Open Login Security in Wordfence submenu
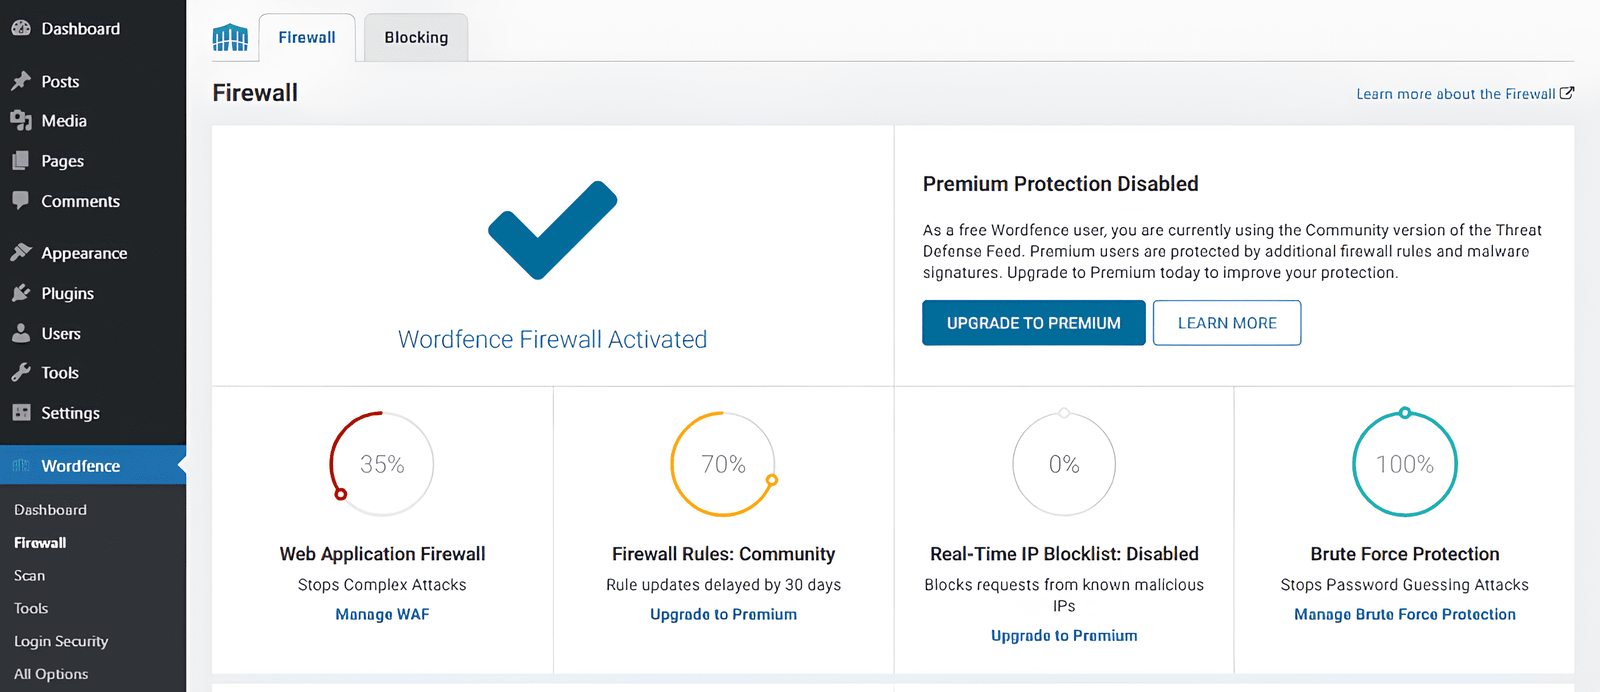The width and height of the screenshot is (1600, 692). (x=61, y=641)
